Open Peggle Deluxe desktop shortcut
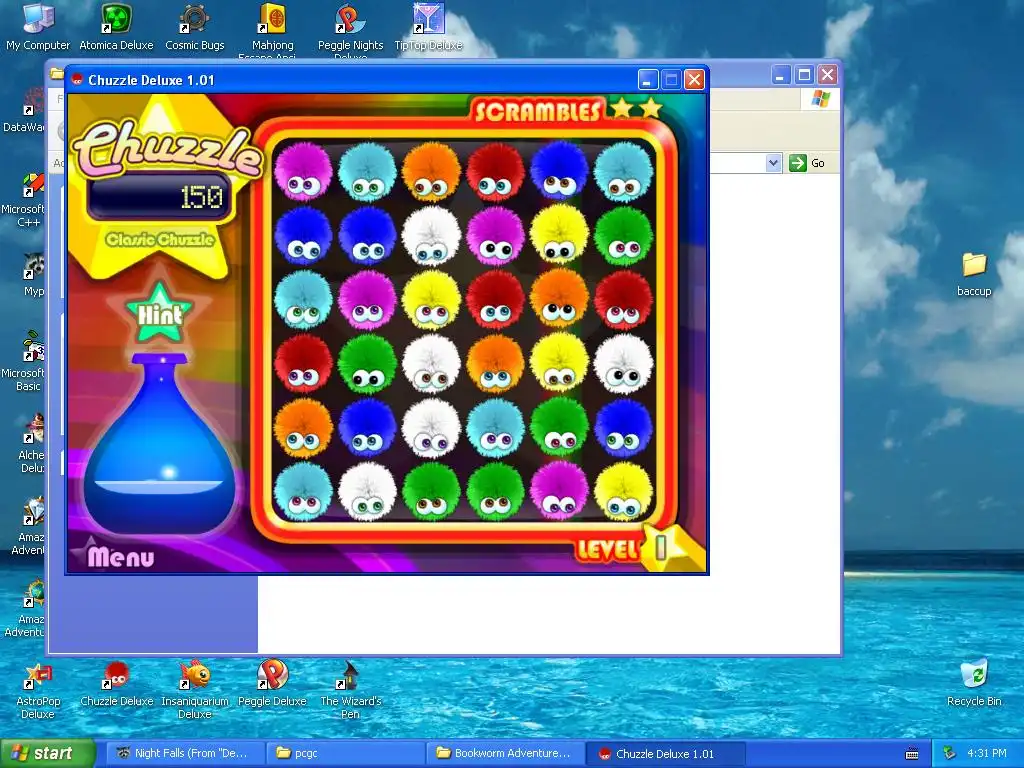Viewport: 1024px width, 768px height. click(x=272, y=684)
